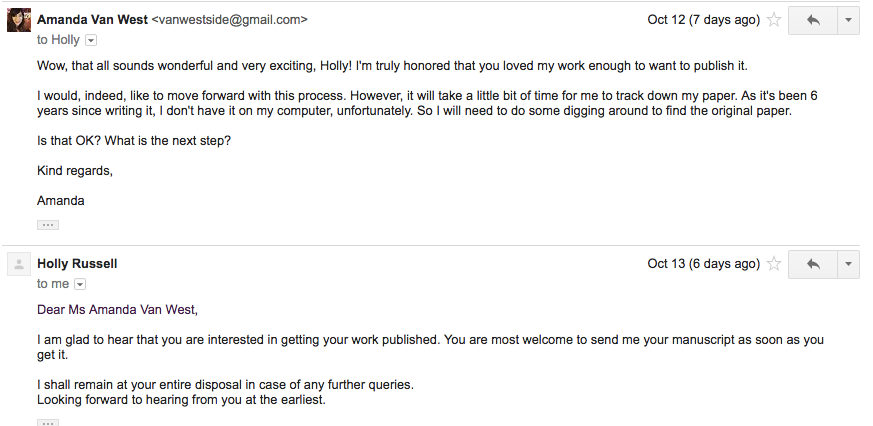Screen dimensions: 873x426
Task: Click the vanwestside@gmail.com email address
Action: pos(229,20)
